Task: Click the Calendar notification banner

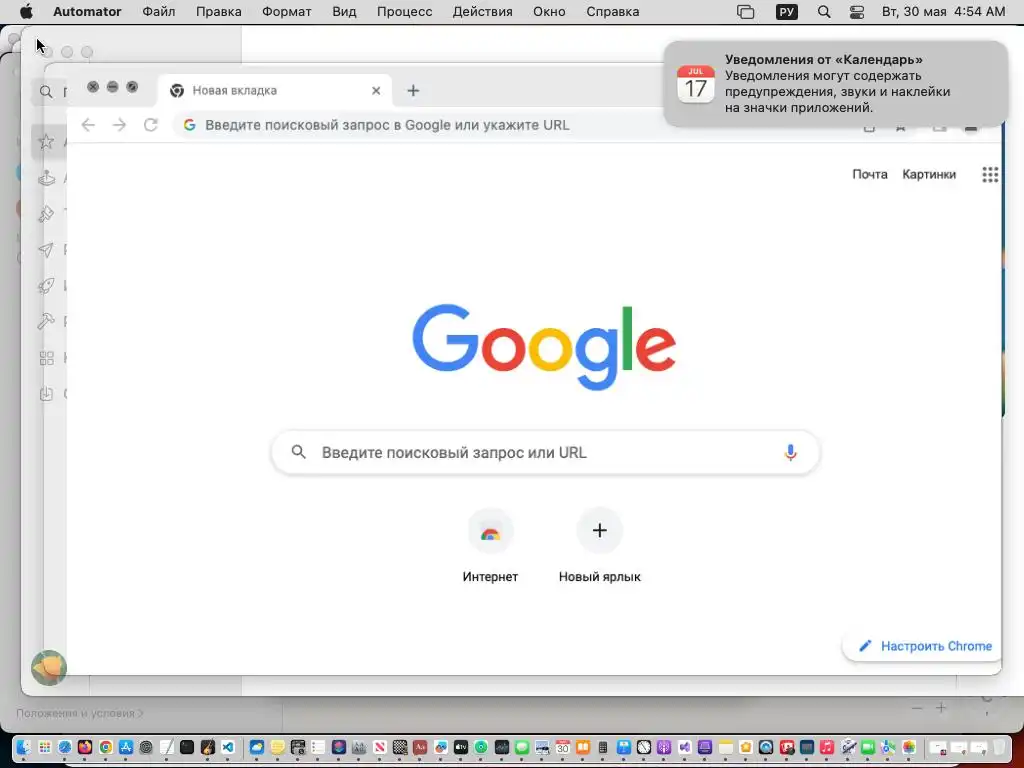Action: point(836,84)
